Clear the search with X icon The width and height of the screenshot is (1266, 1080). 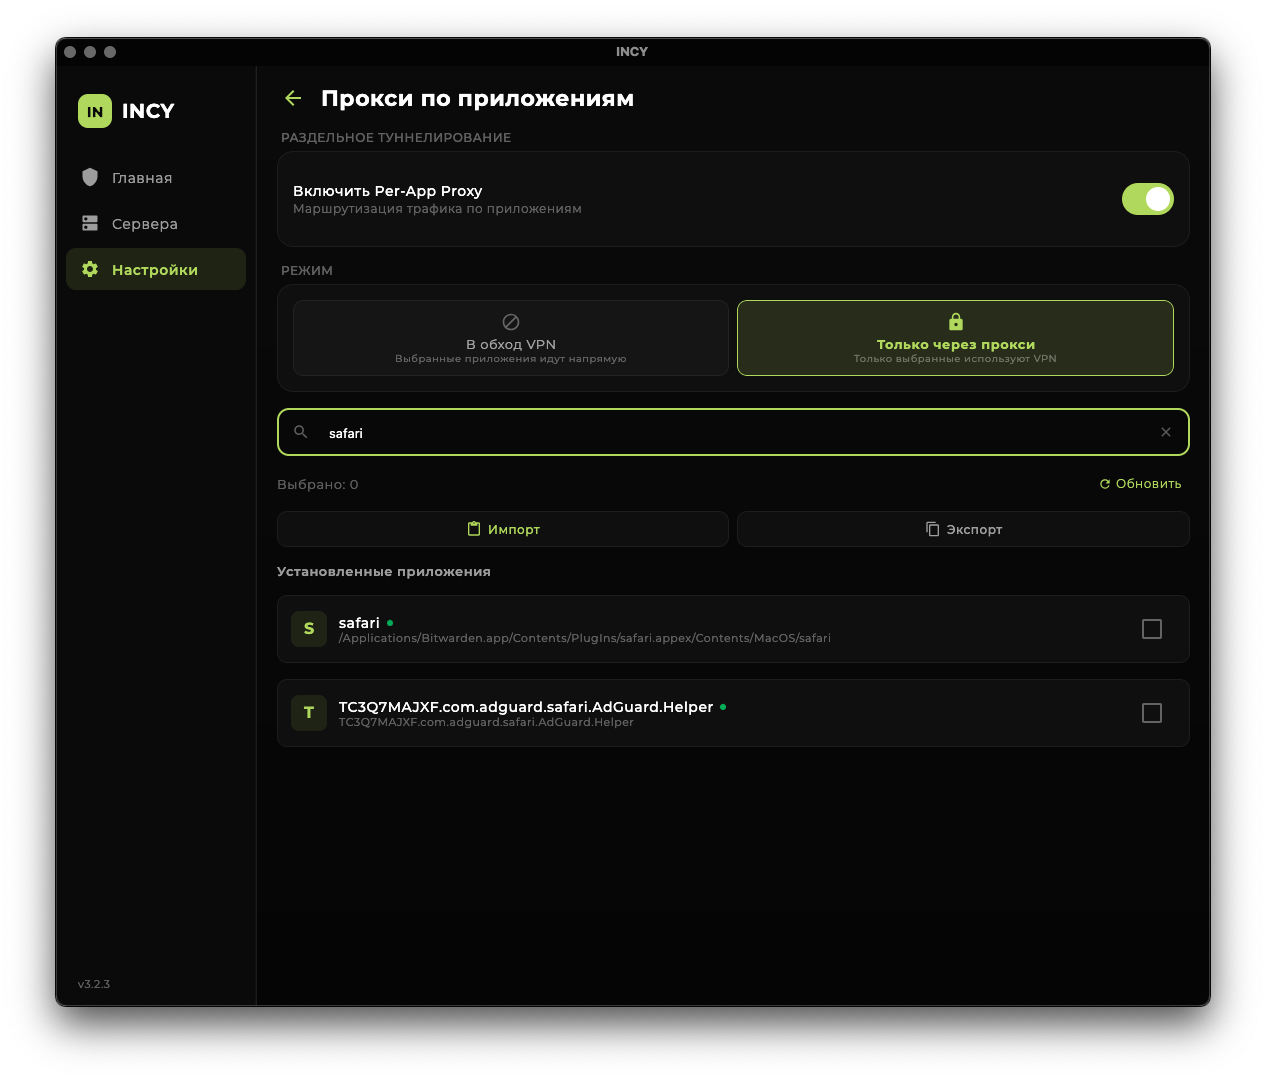[1166, 432]
